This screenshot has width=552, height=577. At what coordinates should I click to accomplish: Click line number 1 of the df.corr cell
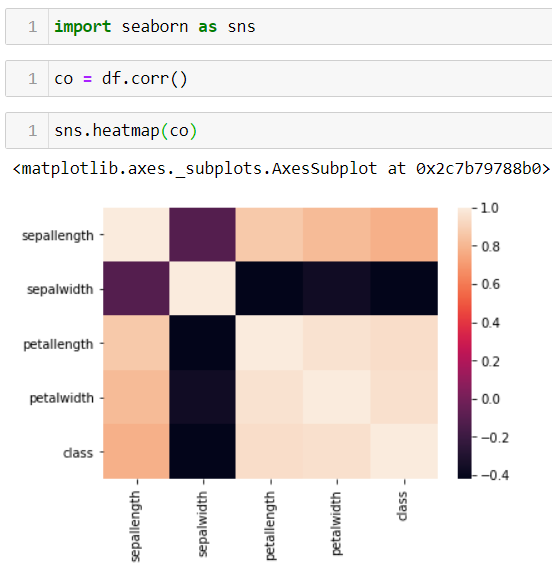(33, 79)
